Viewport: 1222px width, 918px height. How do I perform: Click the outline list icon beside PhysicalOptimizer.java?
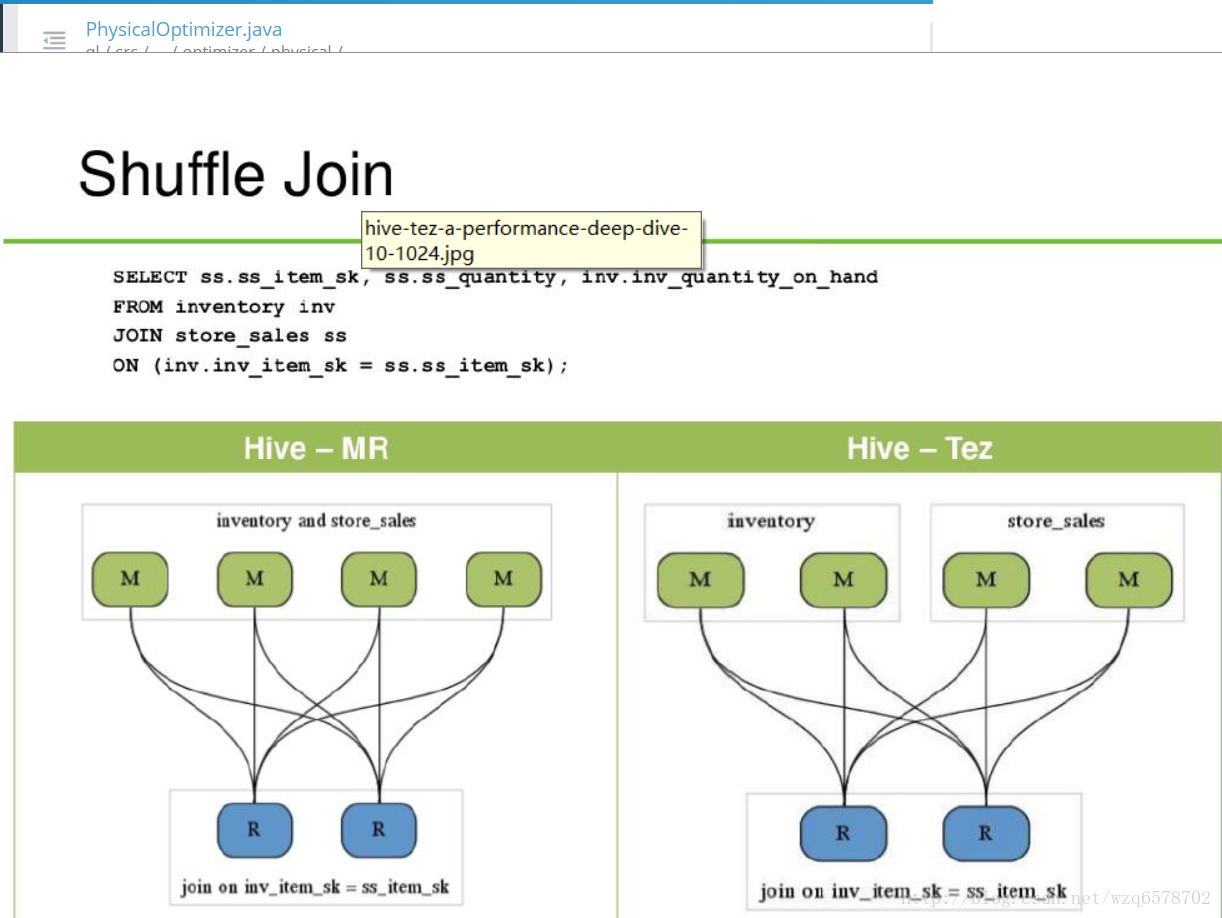(54, 40)
